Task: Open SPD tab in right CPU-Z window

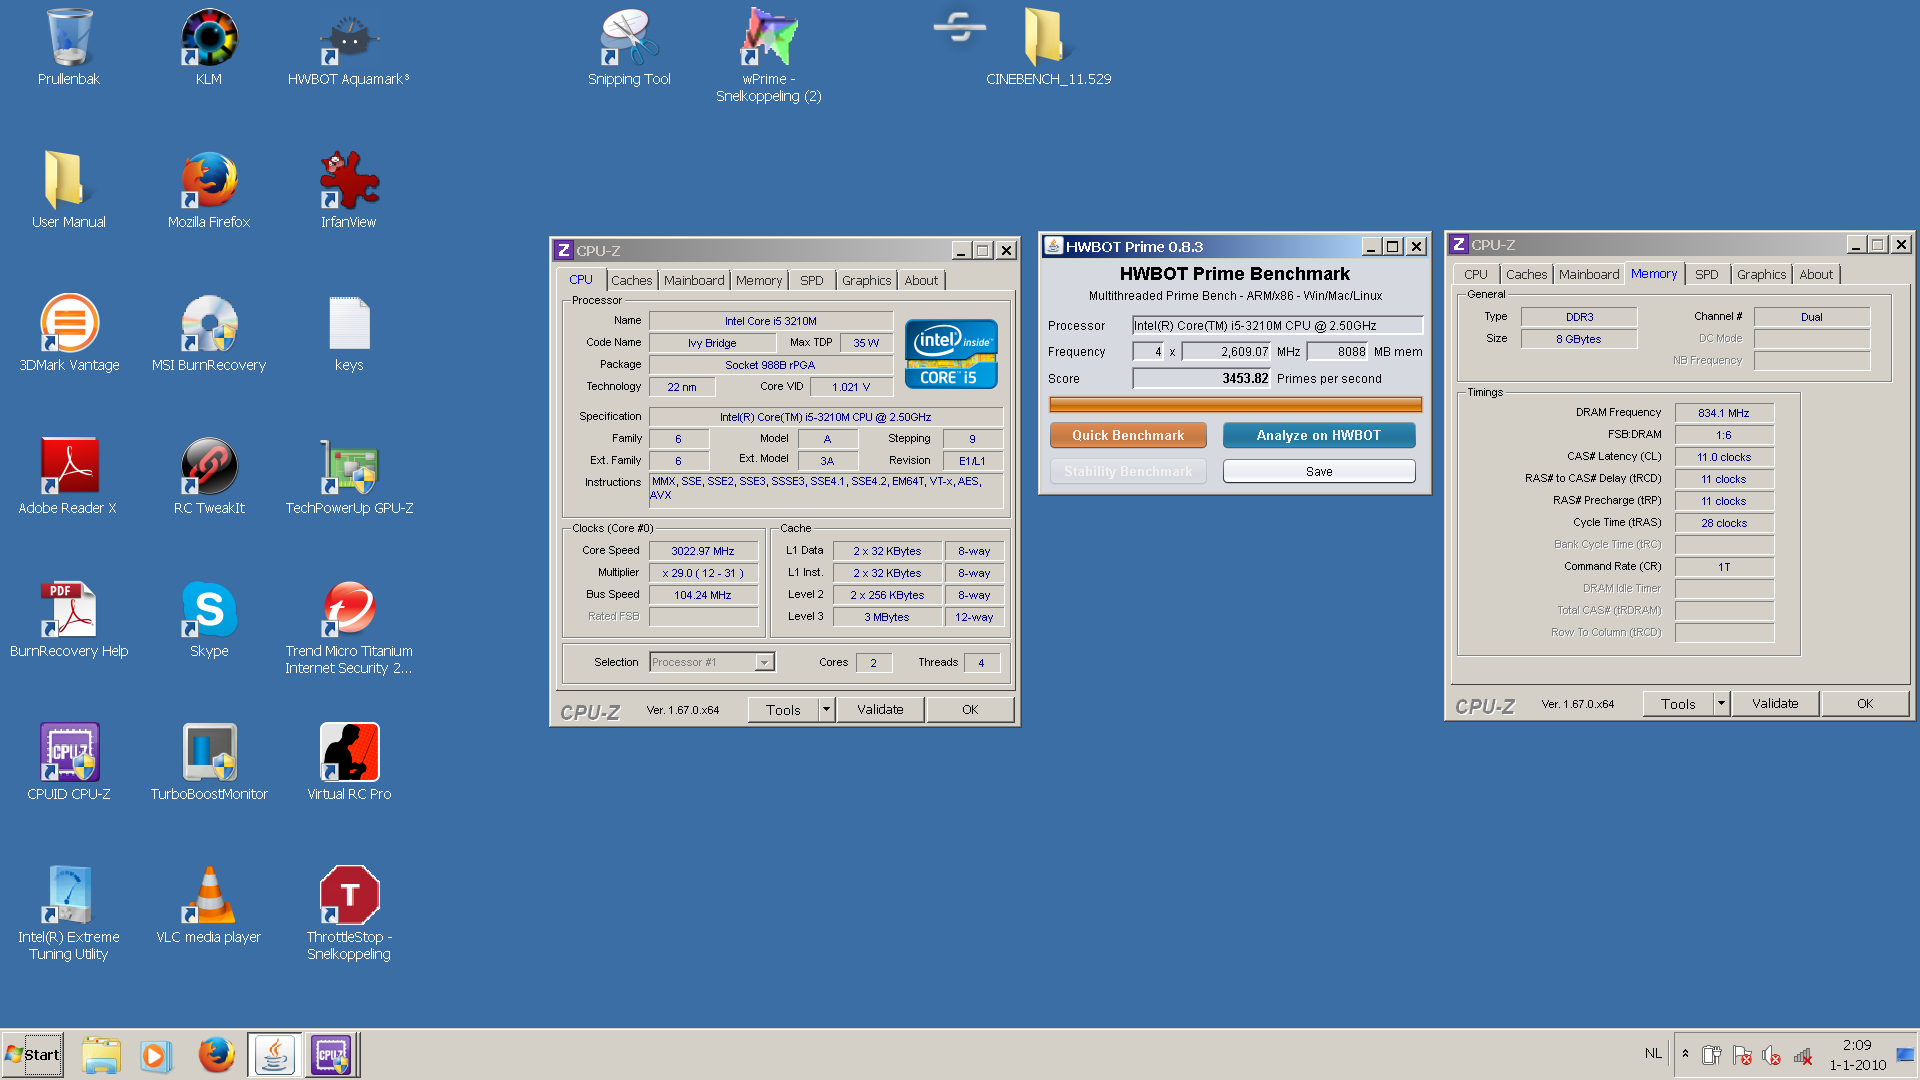Action: (1707, 275)
